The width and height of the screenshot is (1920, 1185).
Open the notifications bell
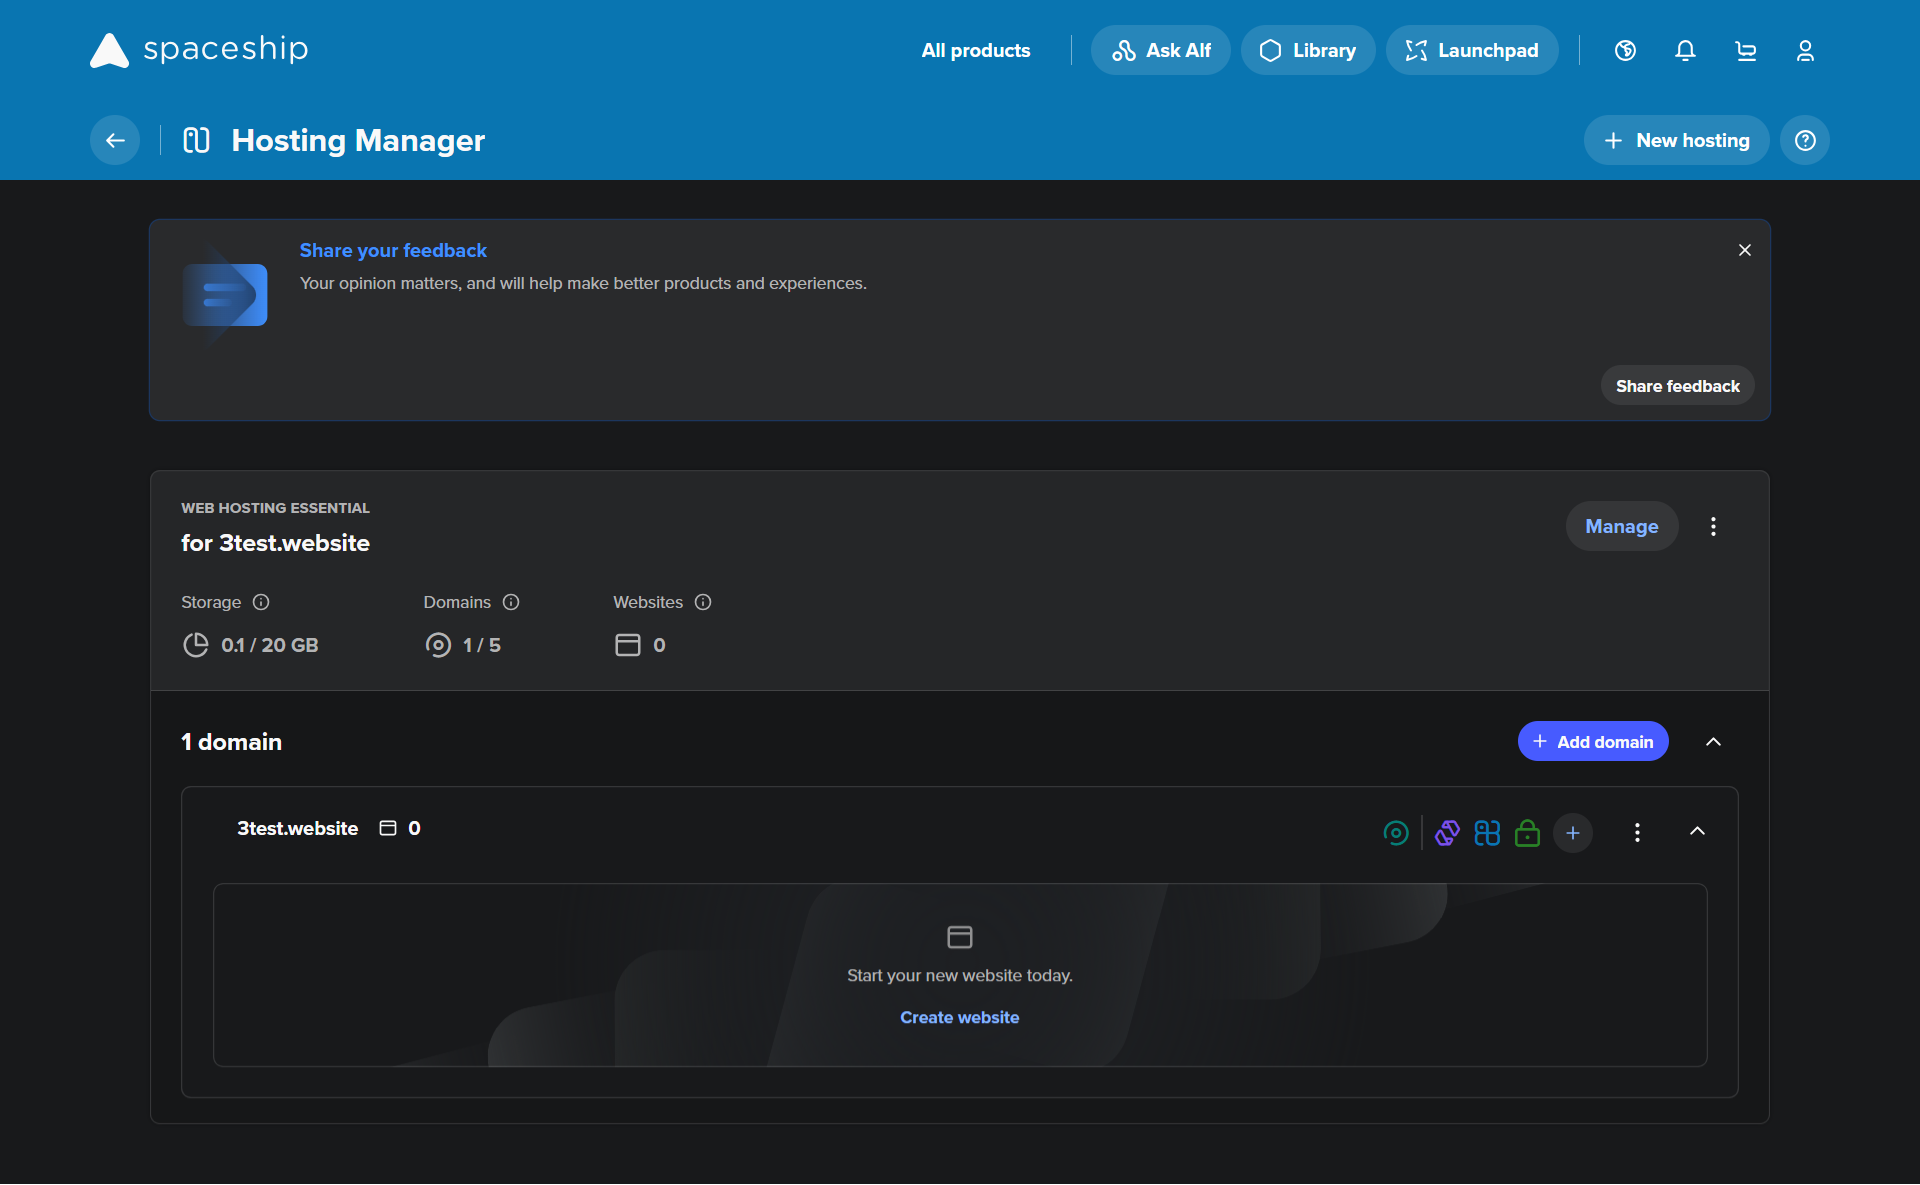(x=1686, y=50)
